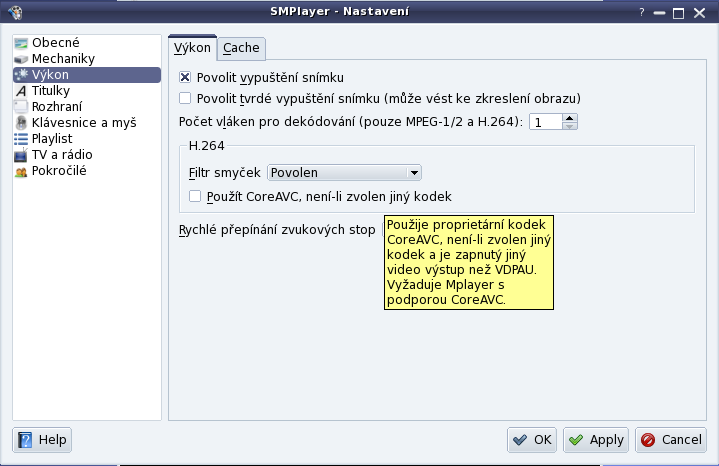Select the Mechaniky label in the sidebar
The height and width of the screenshot is (466, 719).
pyautogui.click(x=63, y=59)
